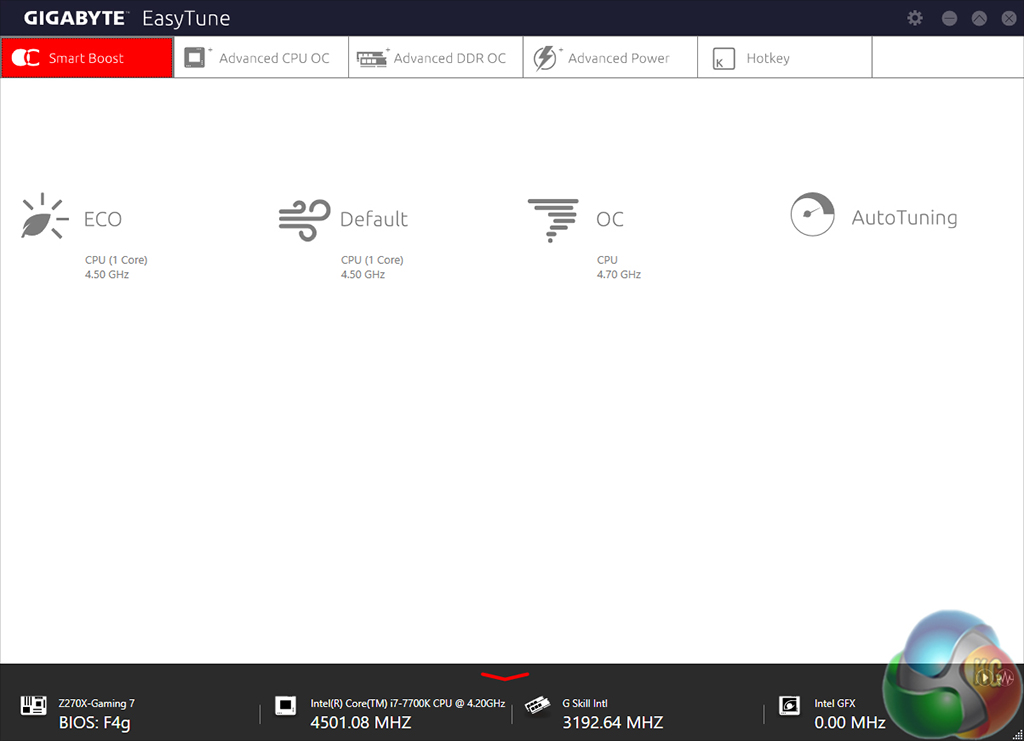Open the Smart Boost tab

[x=87, y=57]
